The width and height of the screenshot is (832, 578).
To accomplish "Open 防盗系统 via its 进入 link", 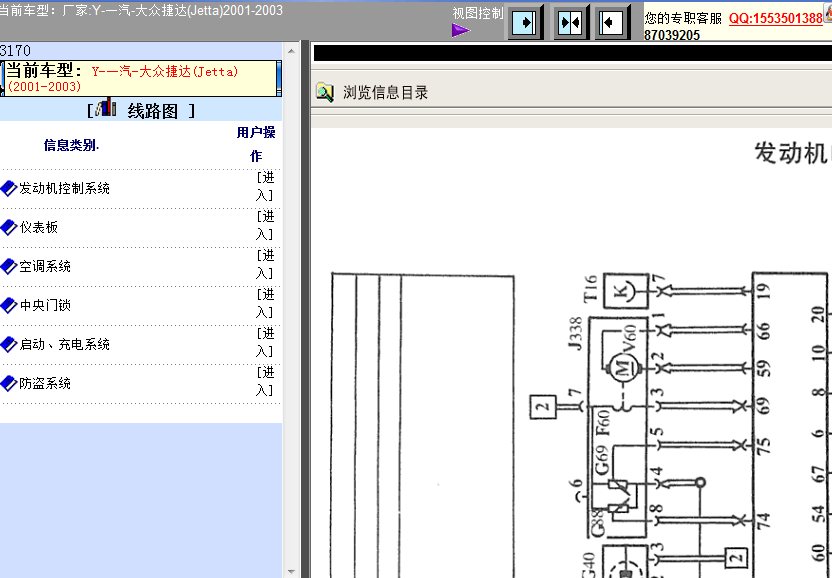I will pyautogui.click(x=265, y=382).
